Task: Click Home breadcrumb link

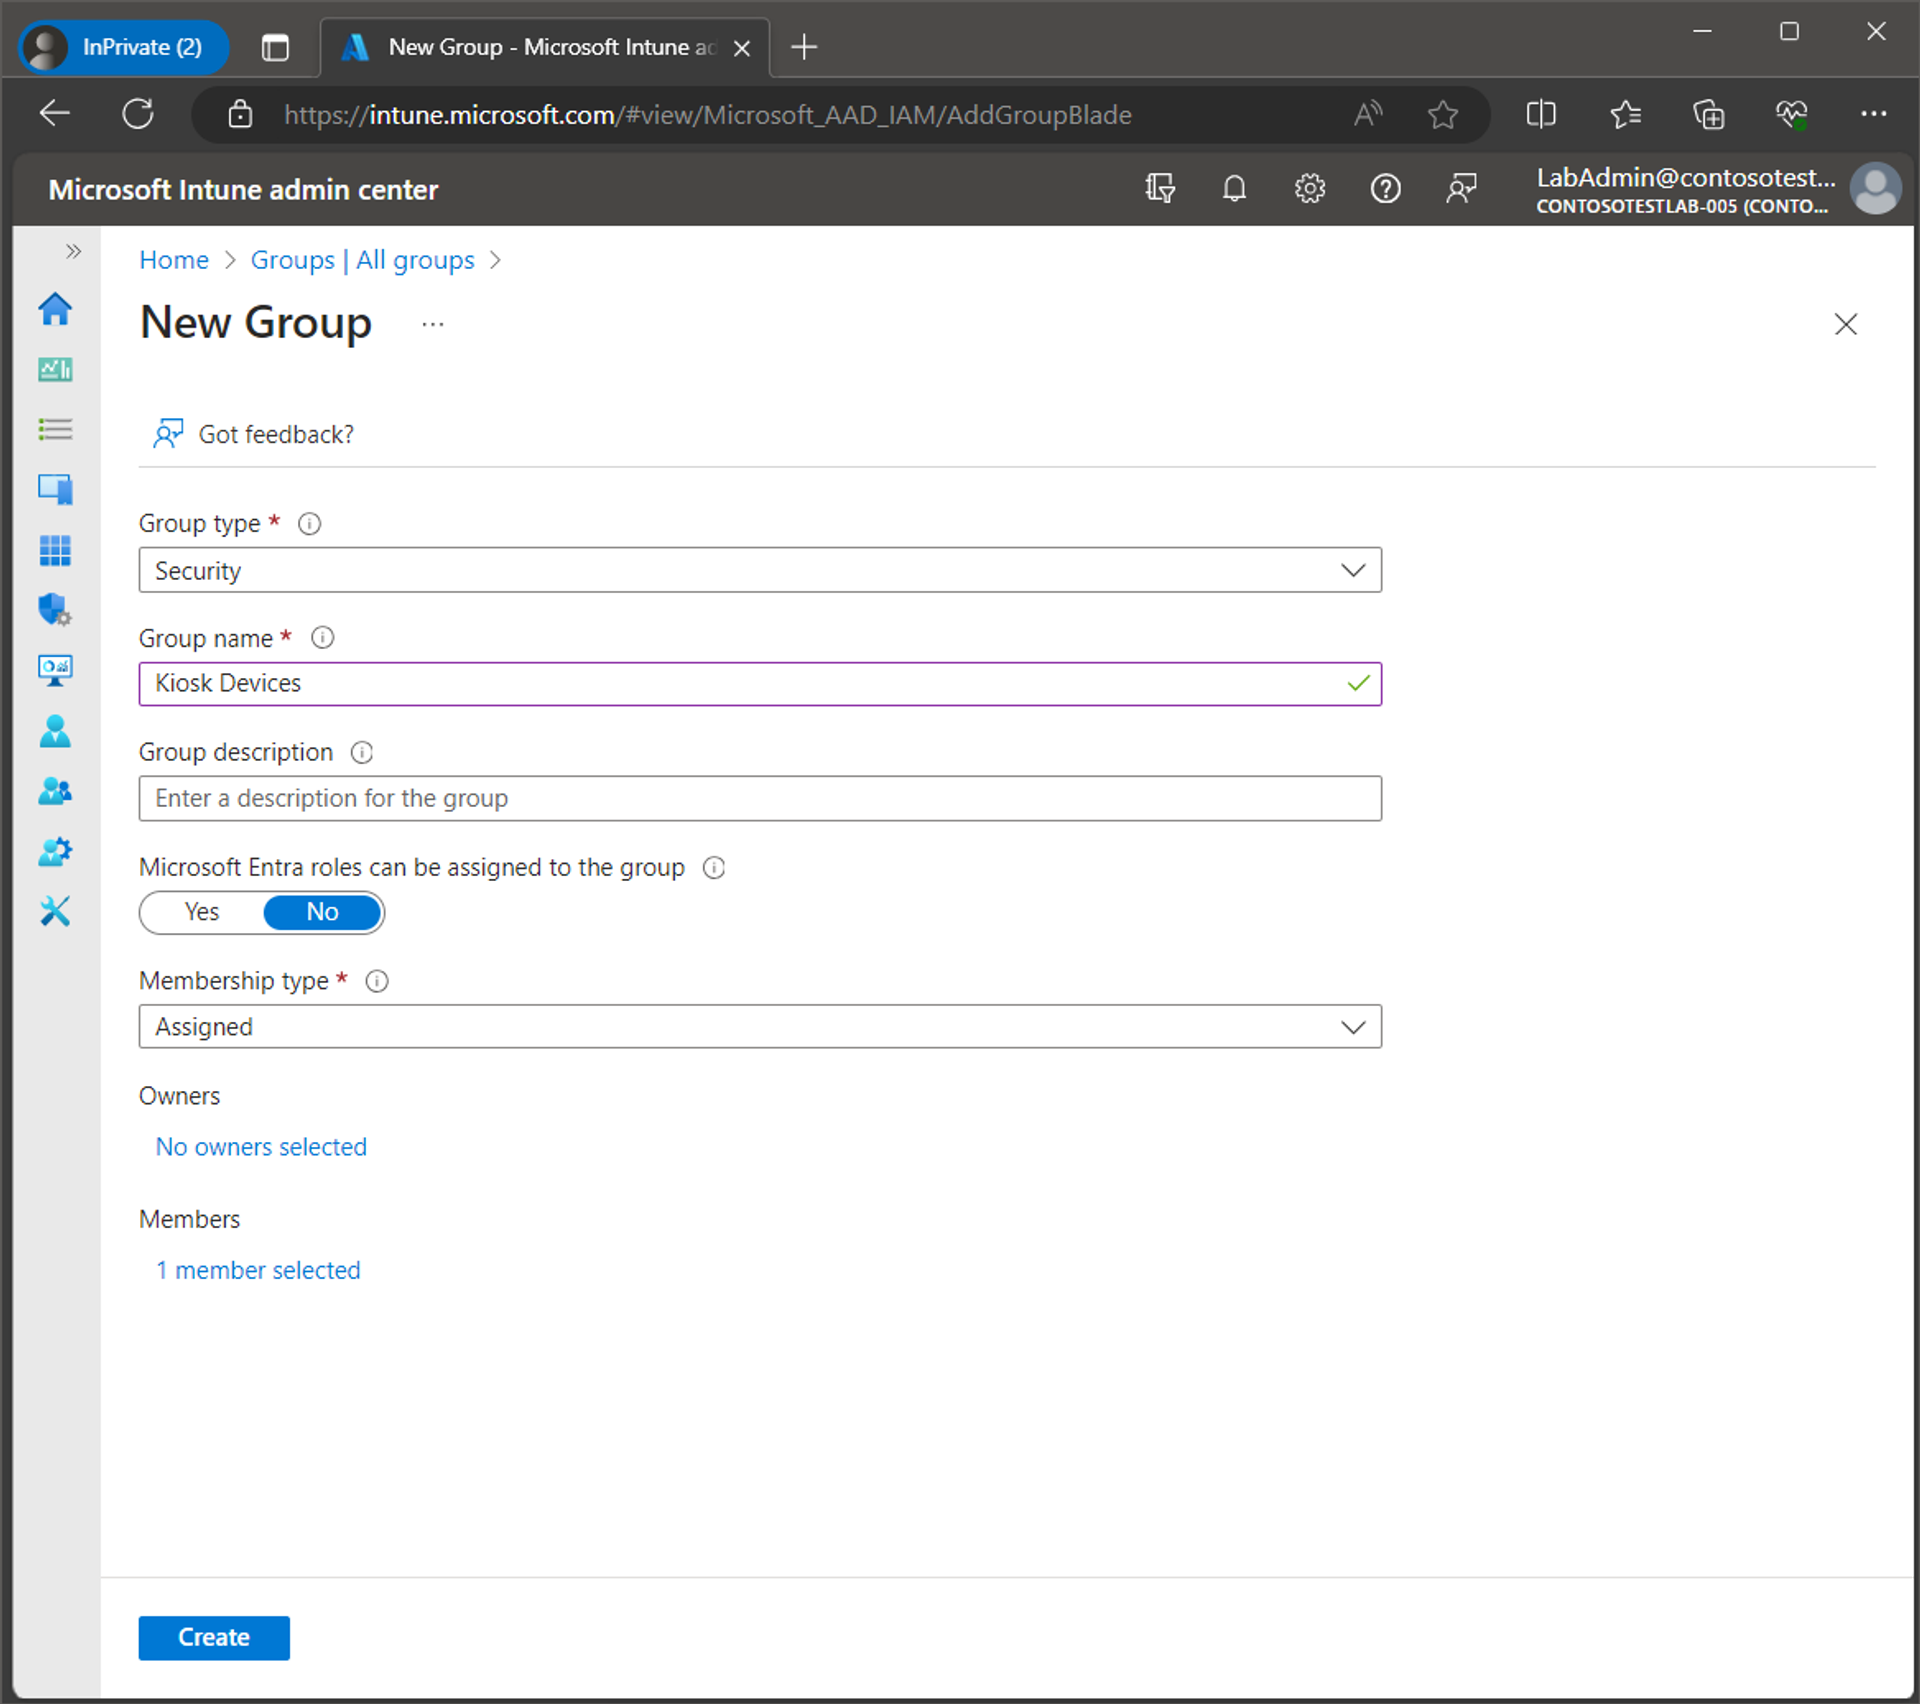Action: tap(174, 260)
